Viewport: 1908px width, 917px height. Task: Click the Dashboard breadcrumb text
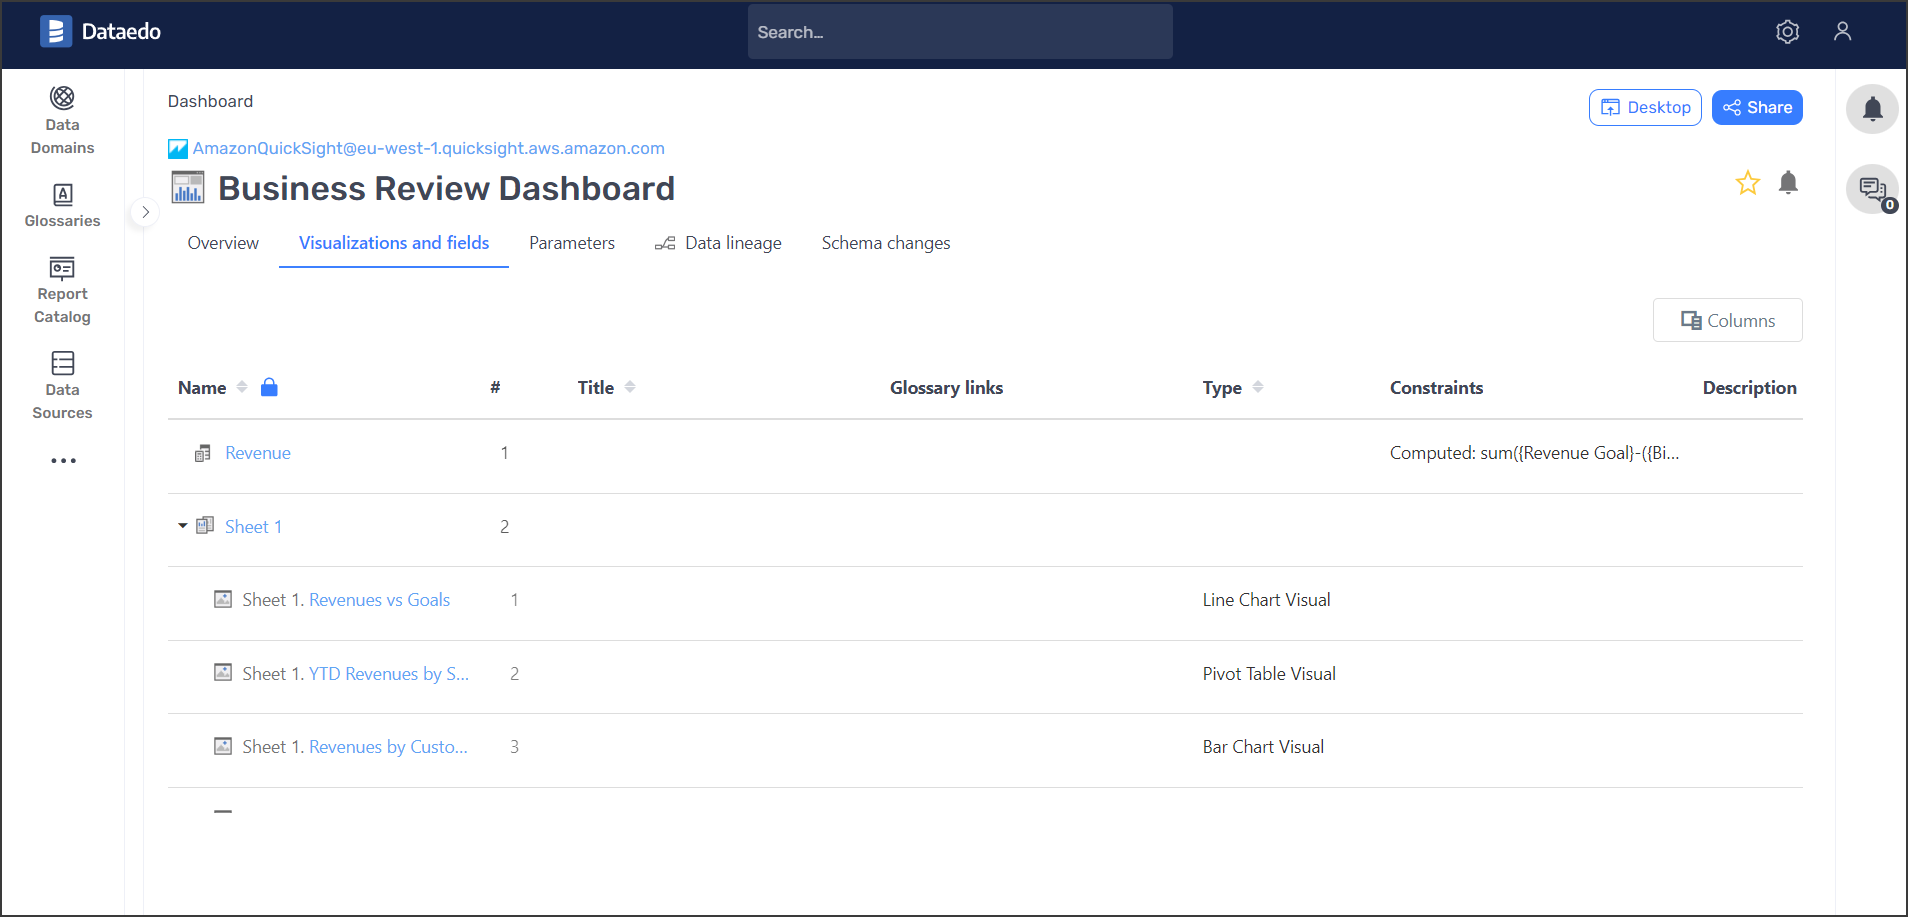(210, 101)
